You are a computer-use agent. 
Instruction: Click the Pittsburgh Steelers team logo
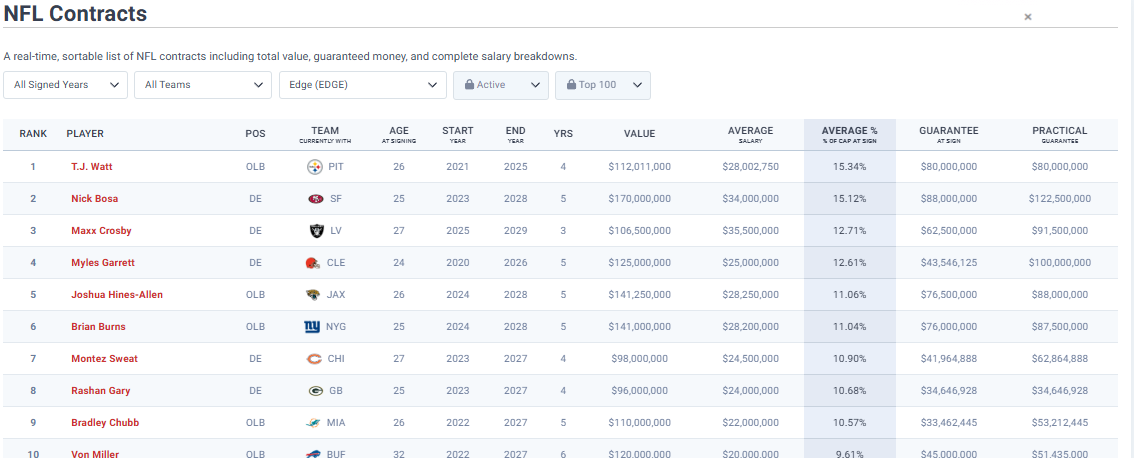pyautogui.click(x=315, y=167)
